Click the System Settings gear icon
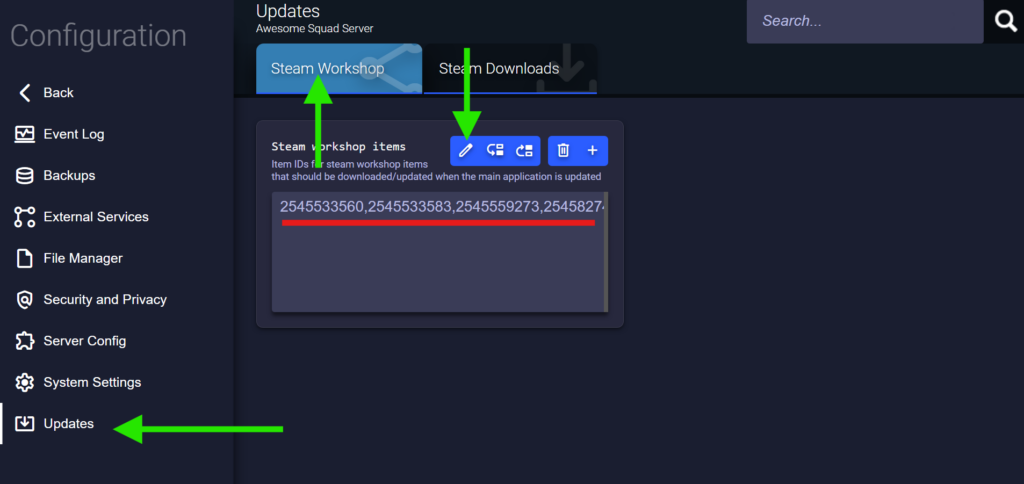This screenshot has width=1024, height=484. (x=25, y=383)
